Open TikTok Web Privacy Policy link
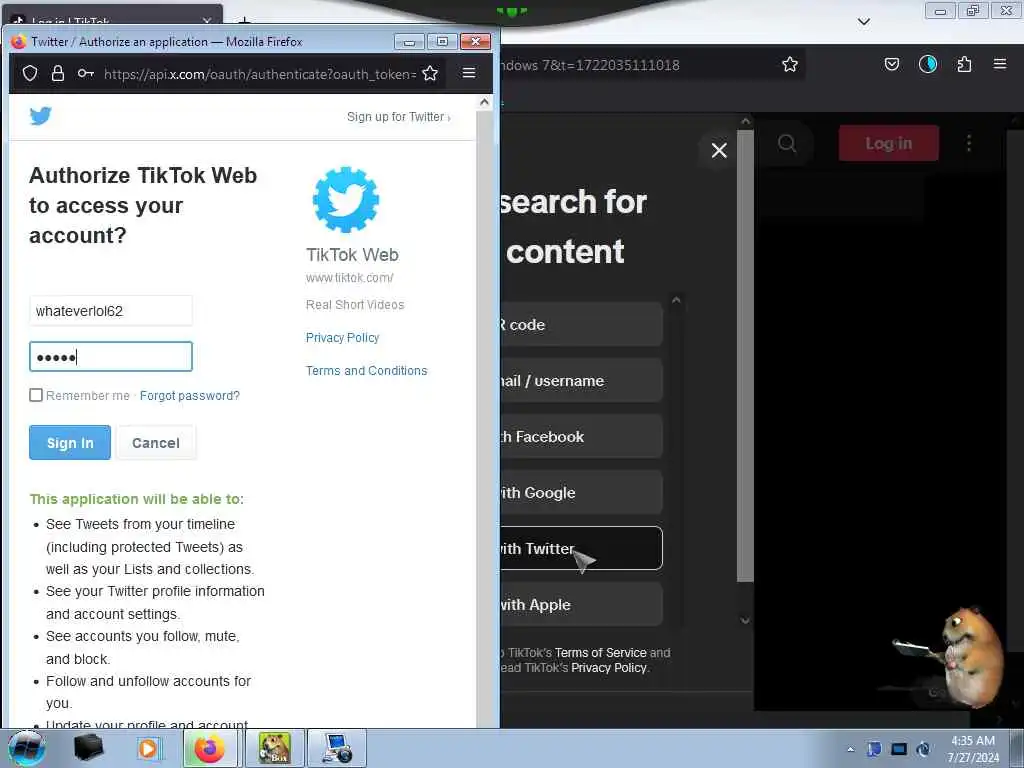This screenshot has width=1024, height=768. [342, 338]
